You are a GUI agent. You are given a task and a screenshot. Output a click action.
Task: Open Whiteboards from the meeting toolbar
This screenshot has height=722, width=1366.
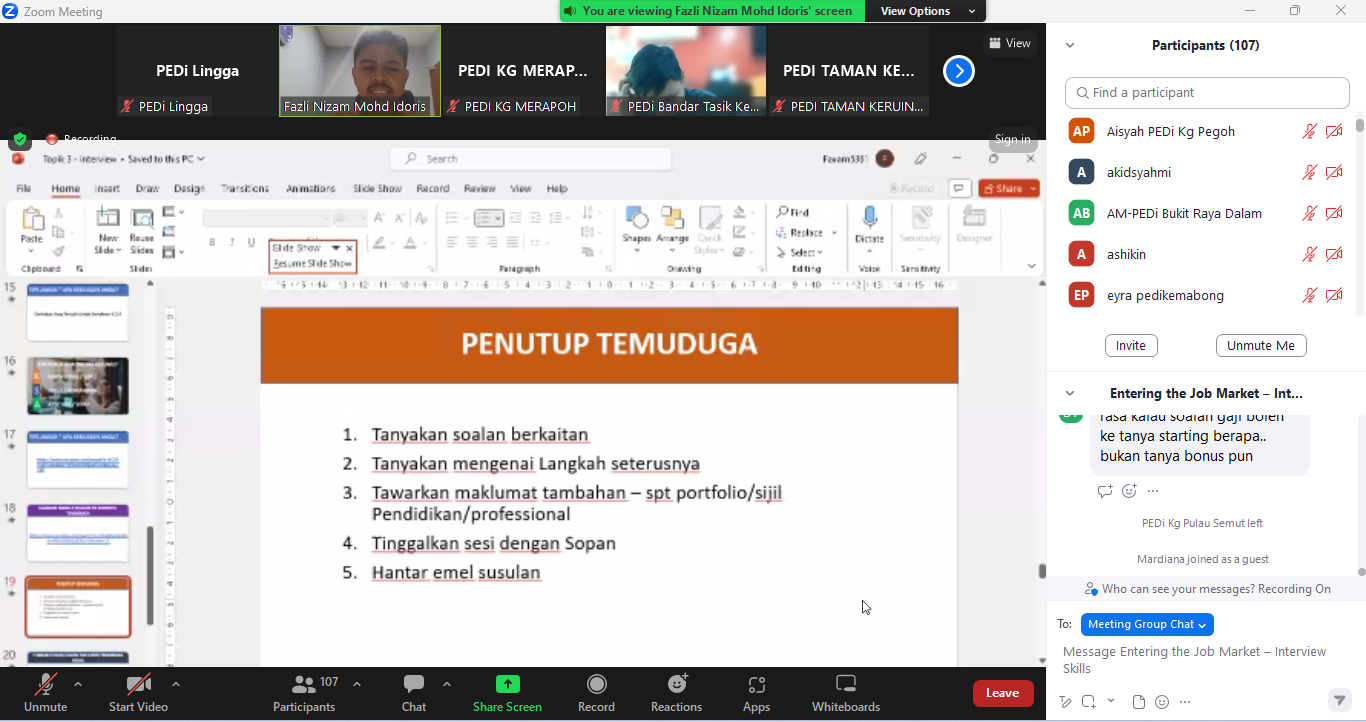[845, 685]
